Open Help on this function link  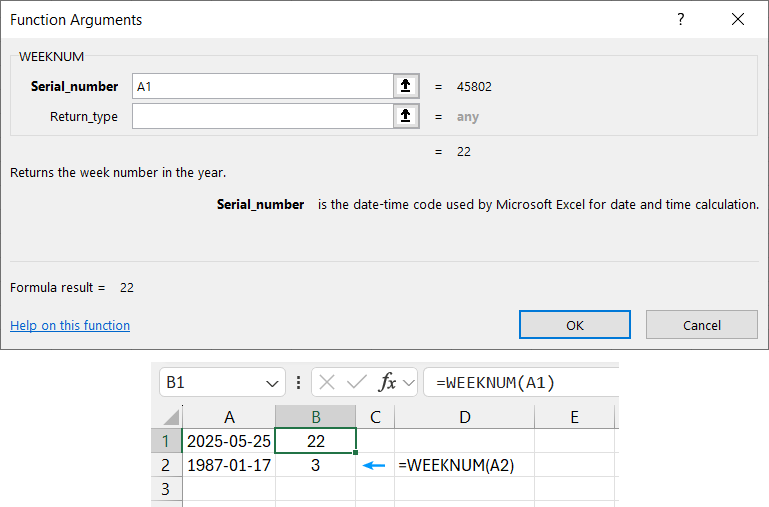point(70,326)
